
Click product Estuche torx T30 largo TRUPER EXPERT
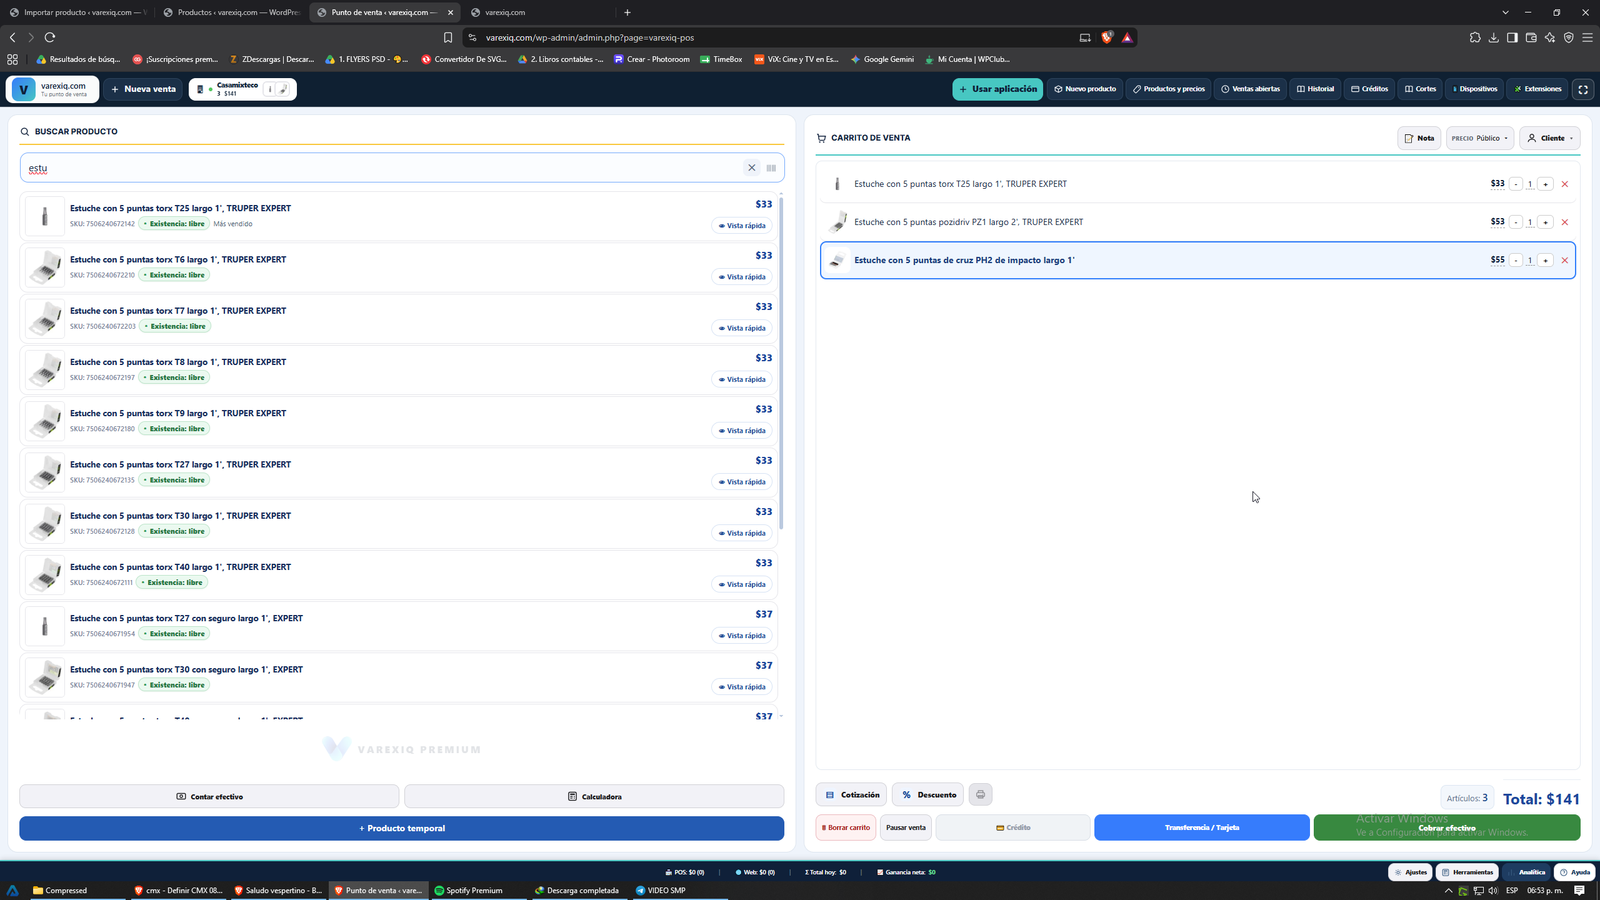(180, 516)
